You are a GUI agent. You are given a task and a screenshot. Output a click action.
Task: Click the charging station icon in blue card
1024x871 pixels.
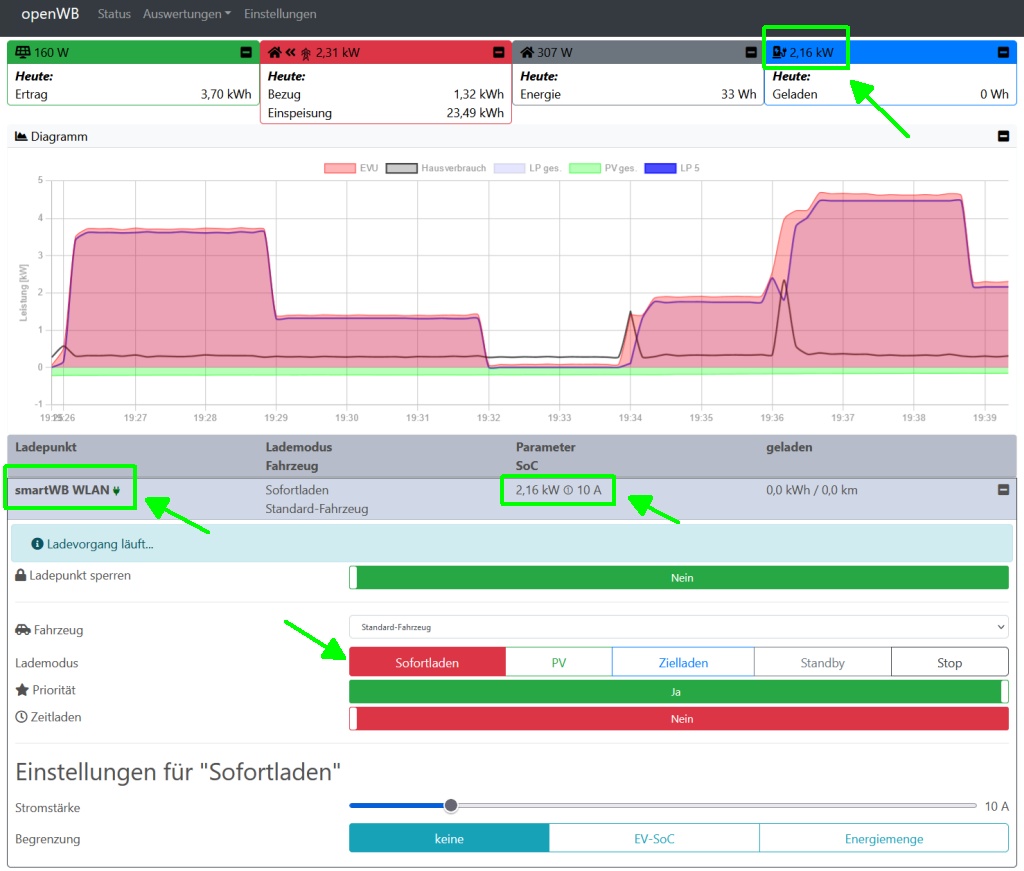[779, 52]
